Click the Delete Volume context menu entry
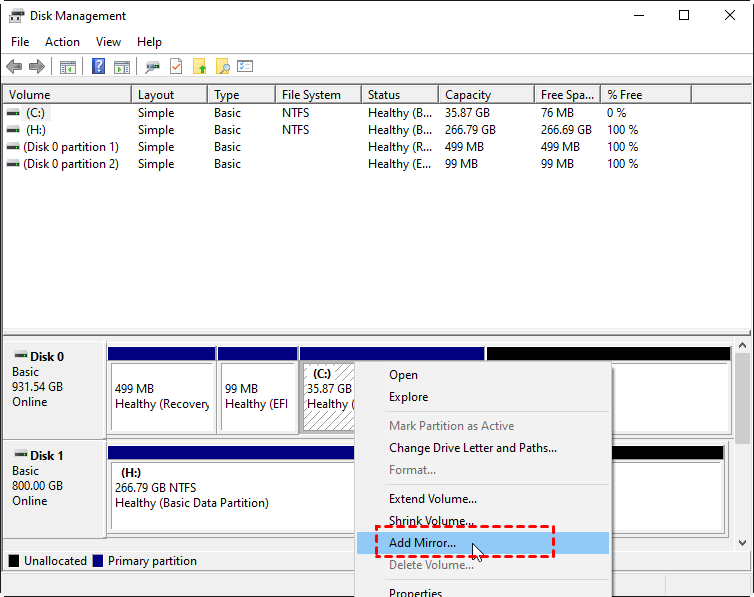 pyautogui.click(x=483, y=565)
